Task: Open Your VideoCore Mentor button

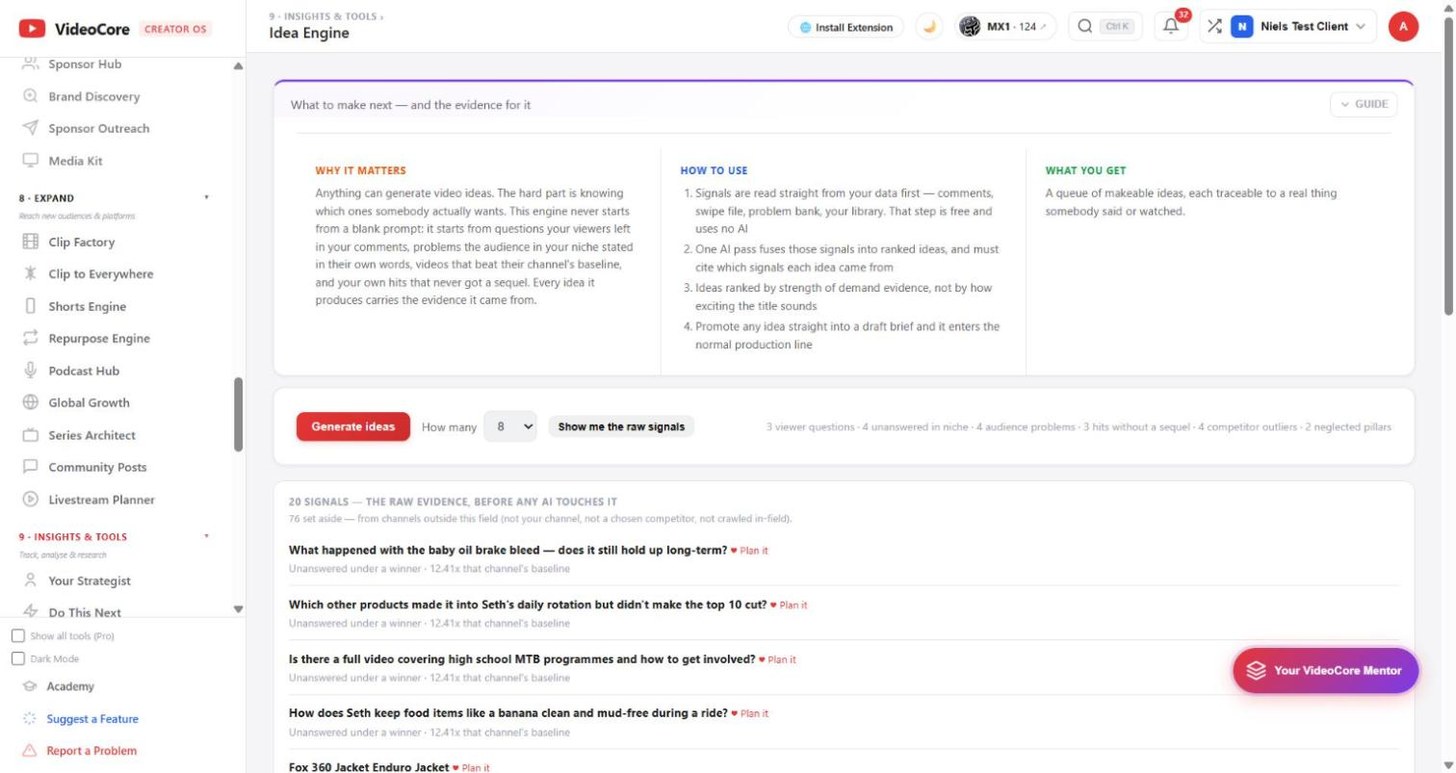Action: (1325, 671)
